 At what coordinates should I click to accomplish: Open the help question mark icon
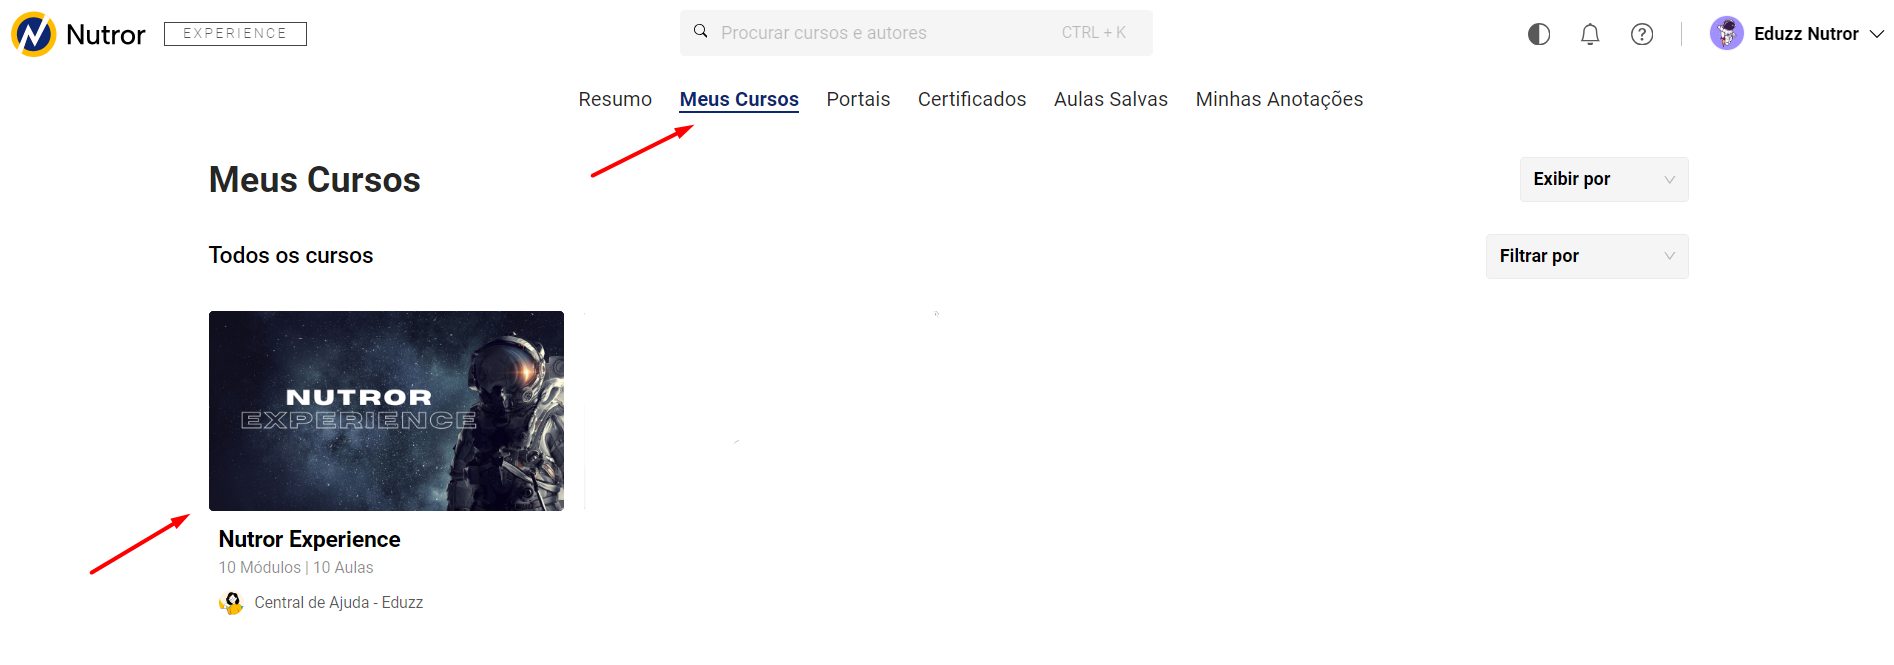[x=1642, y=34]
